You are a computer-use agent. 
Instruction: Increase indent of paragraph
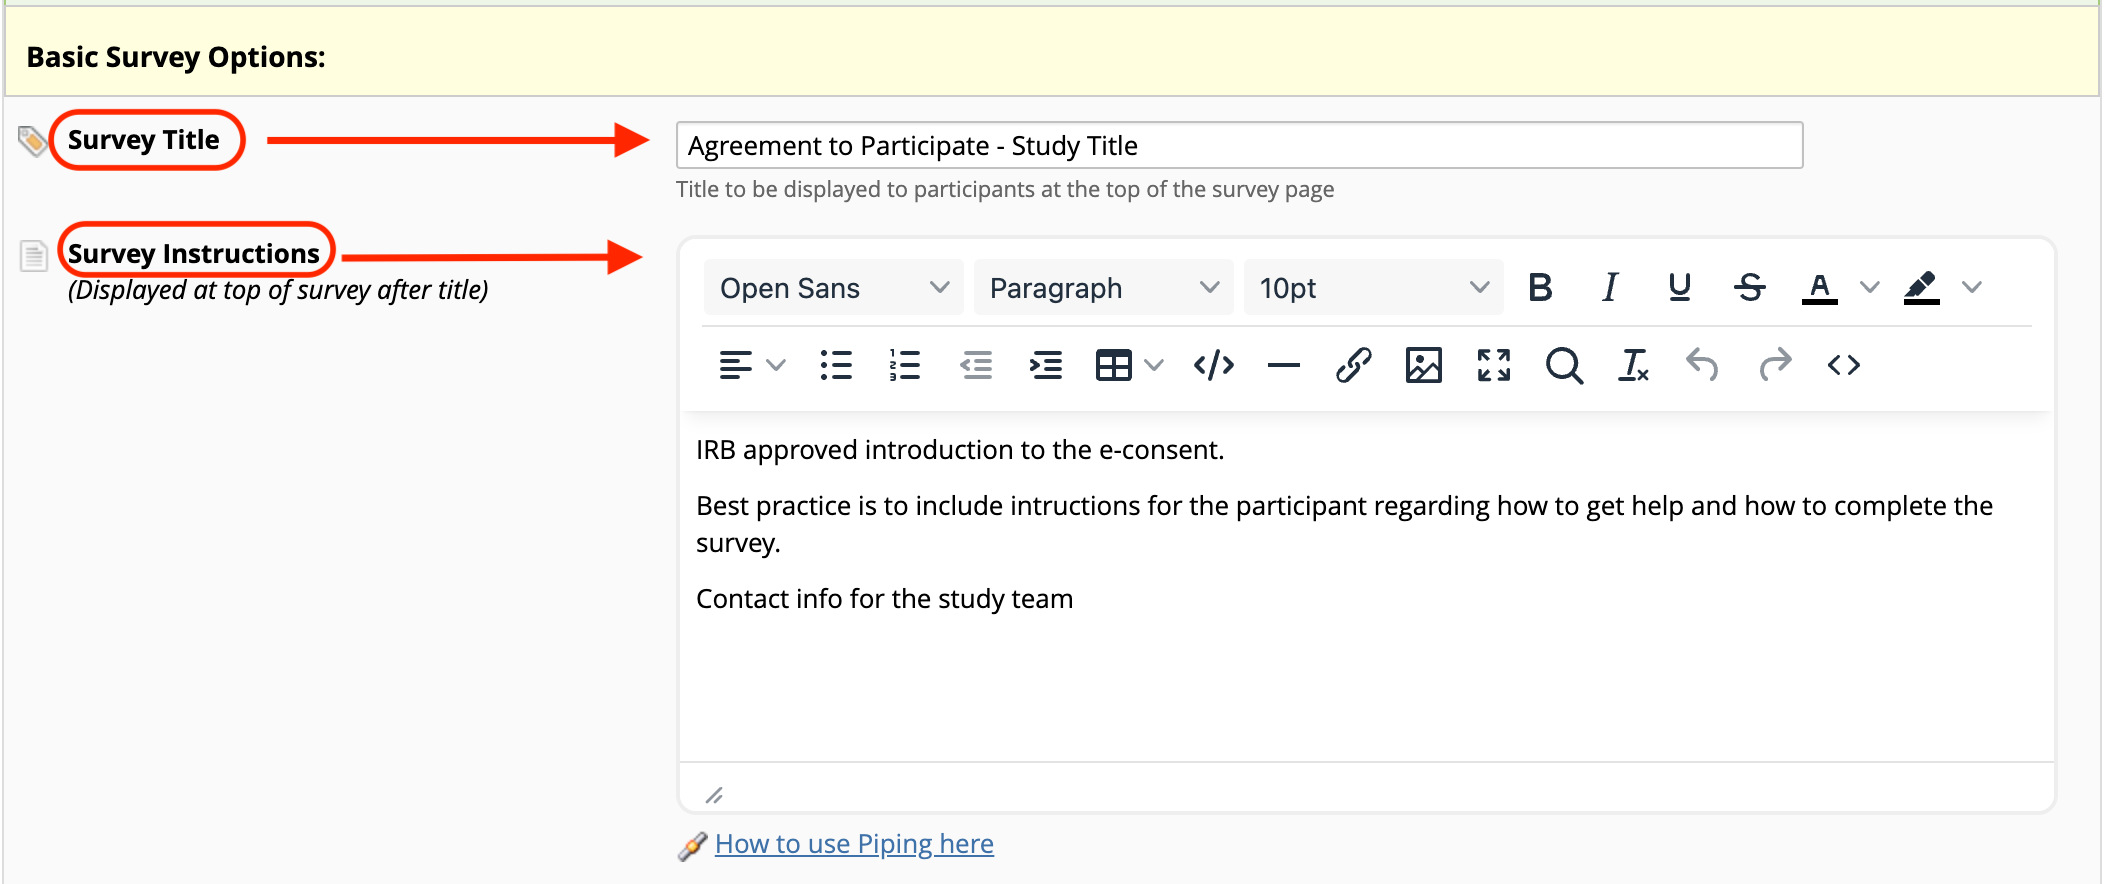pos(1046,365)
